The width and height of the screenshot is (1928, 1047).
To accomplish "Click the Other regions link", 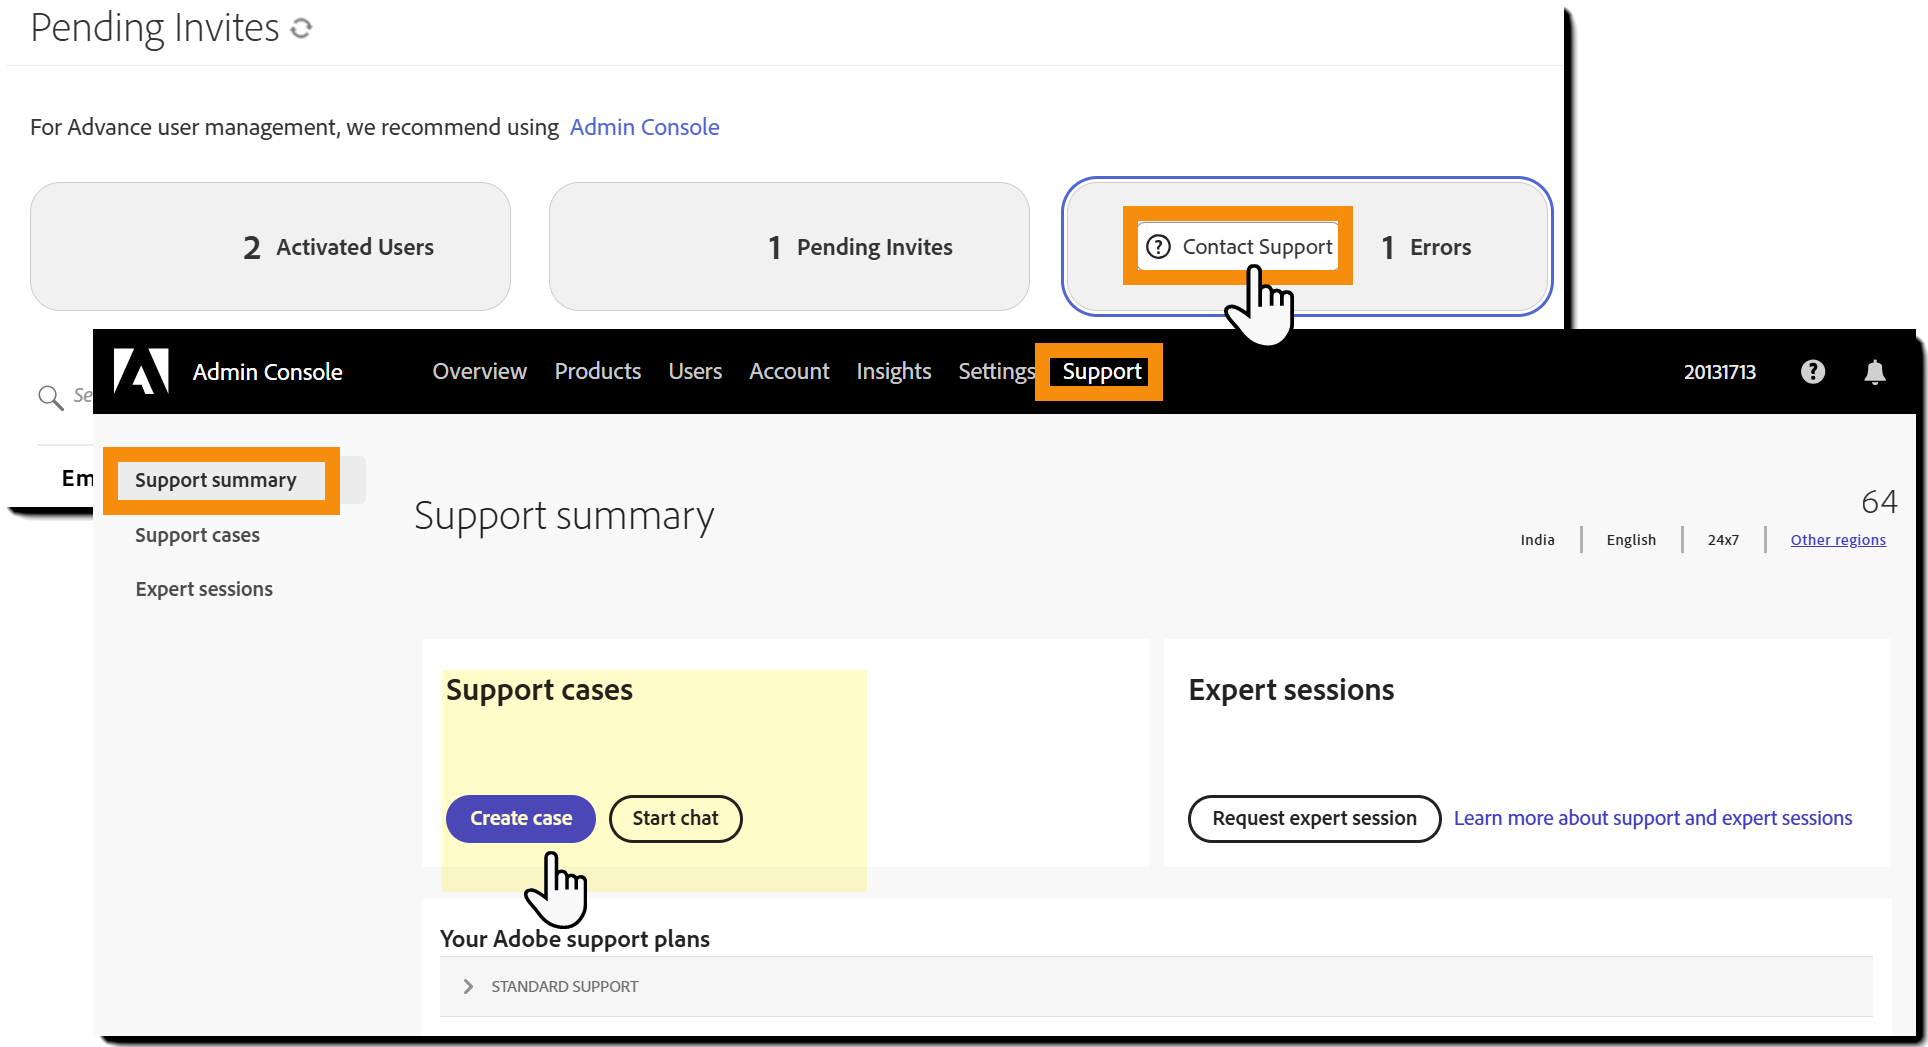I will pyautogui.click(x=1837, y=540).
